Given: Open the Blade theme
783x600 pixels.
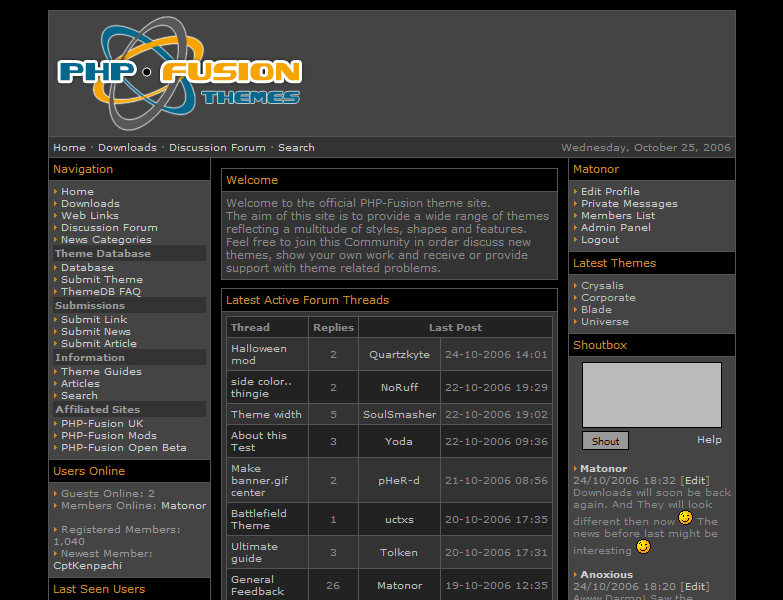Looking at the screenshot, I should [596, 309].
